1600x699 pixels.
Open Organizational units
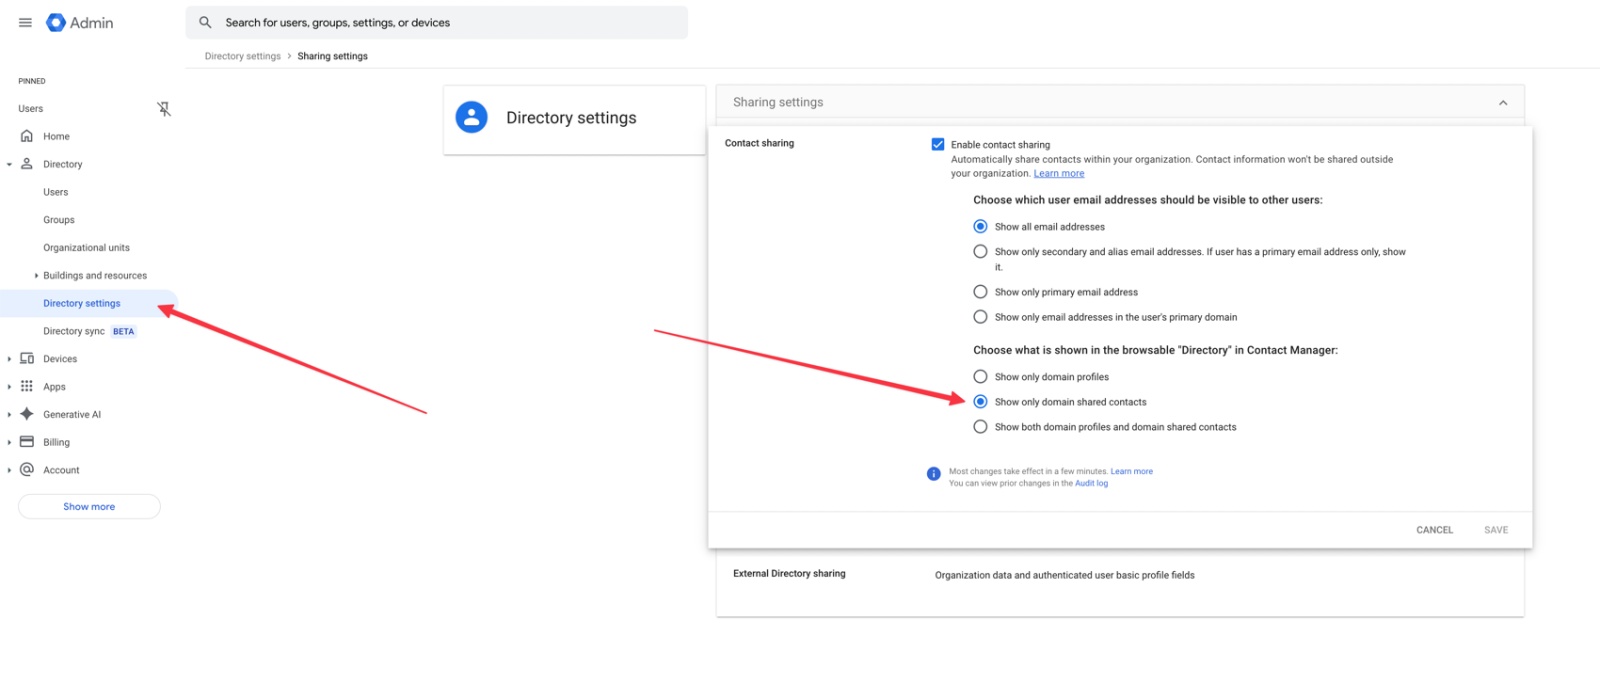pyautogui.click(x=86, y=248)
